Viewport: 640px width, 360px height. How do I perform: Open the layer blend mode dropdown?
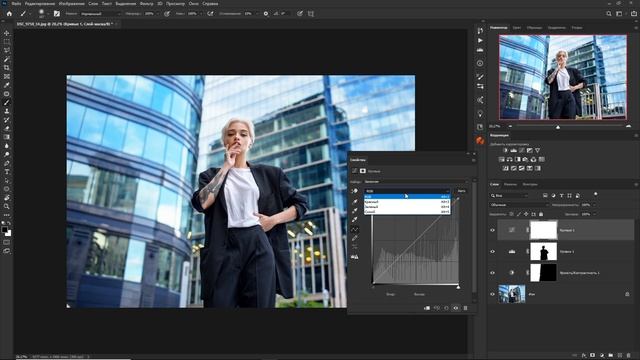[519, 205]
